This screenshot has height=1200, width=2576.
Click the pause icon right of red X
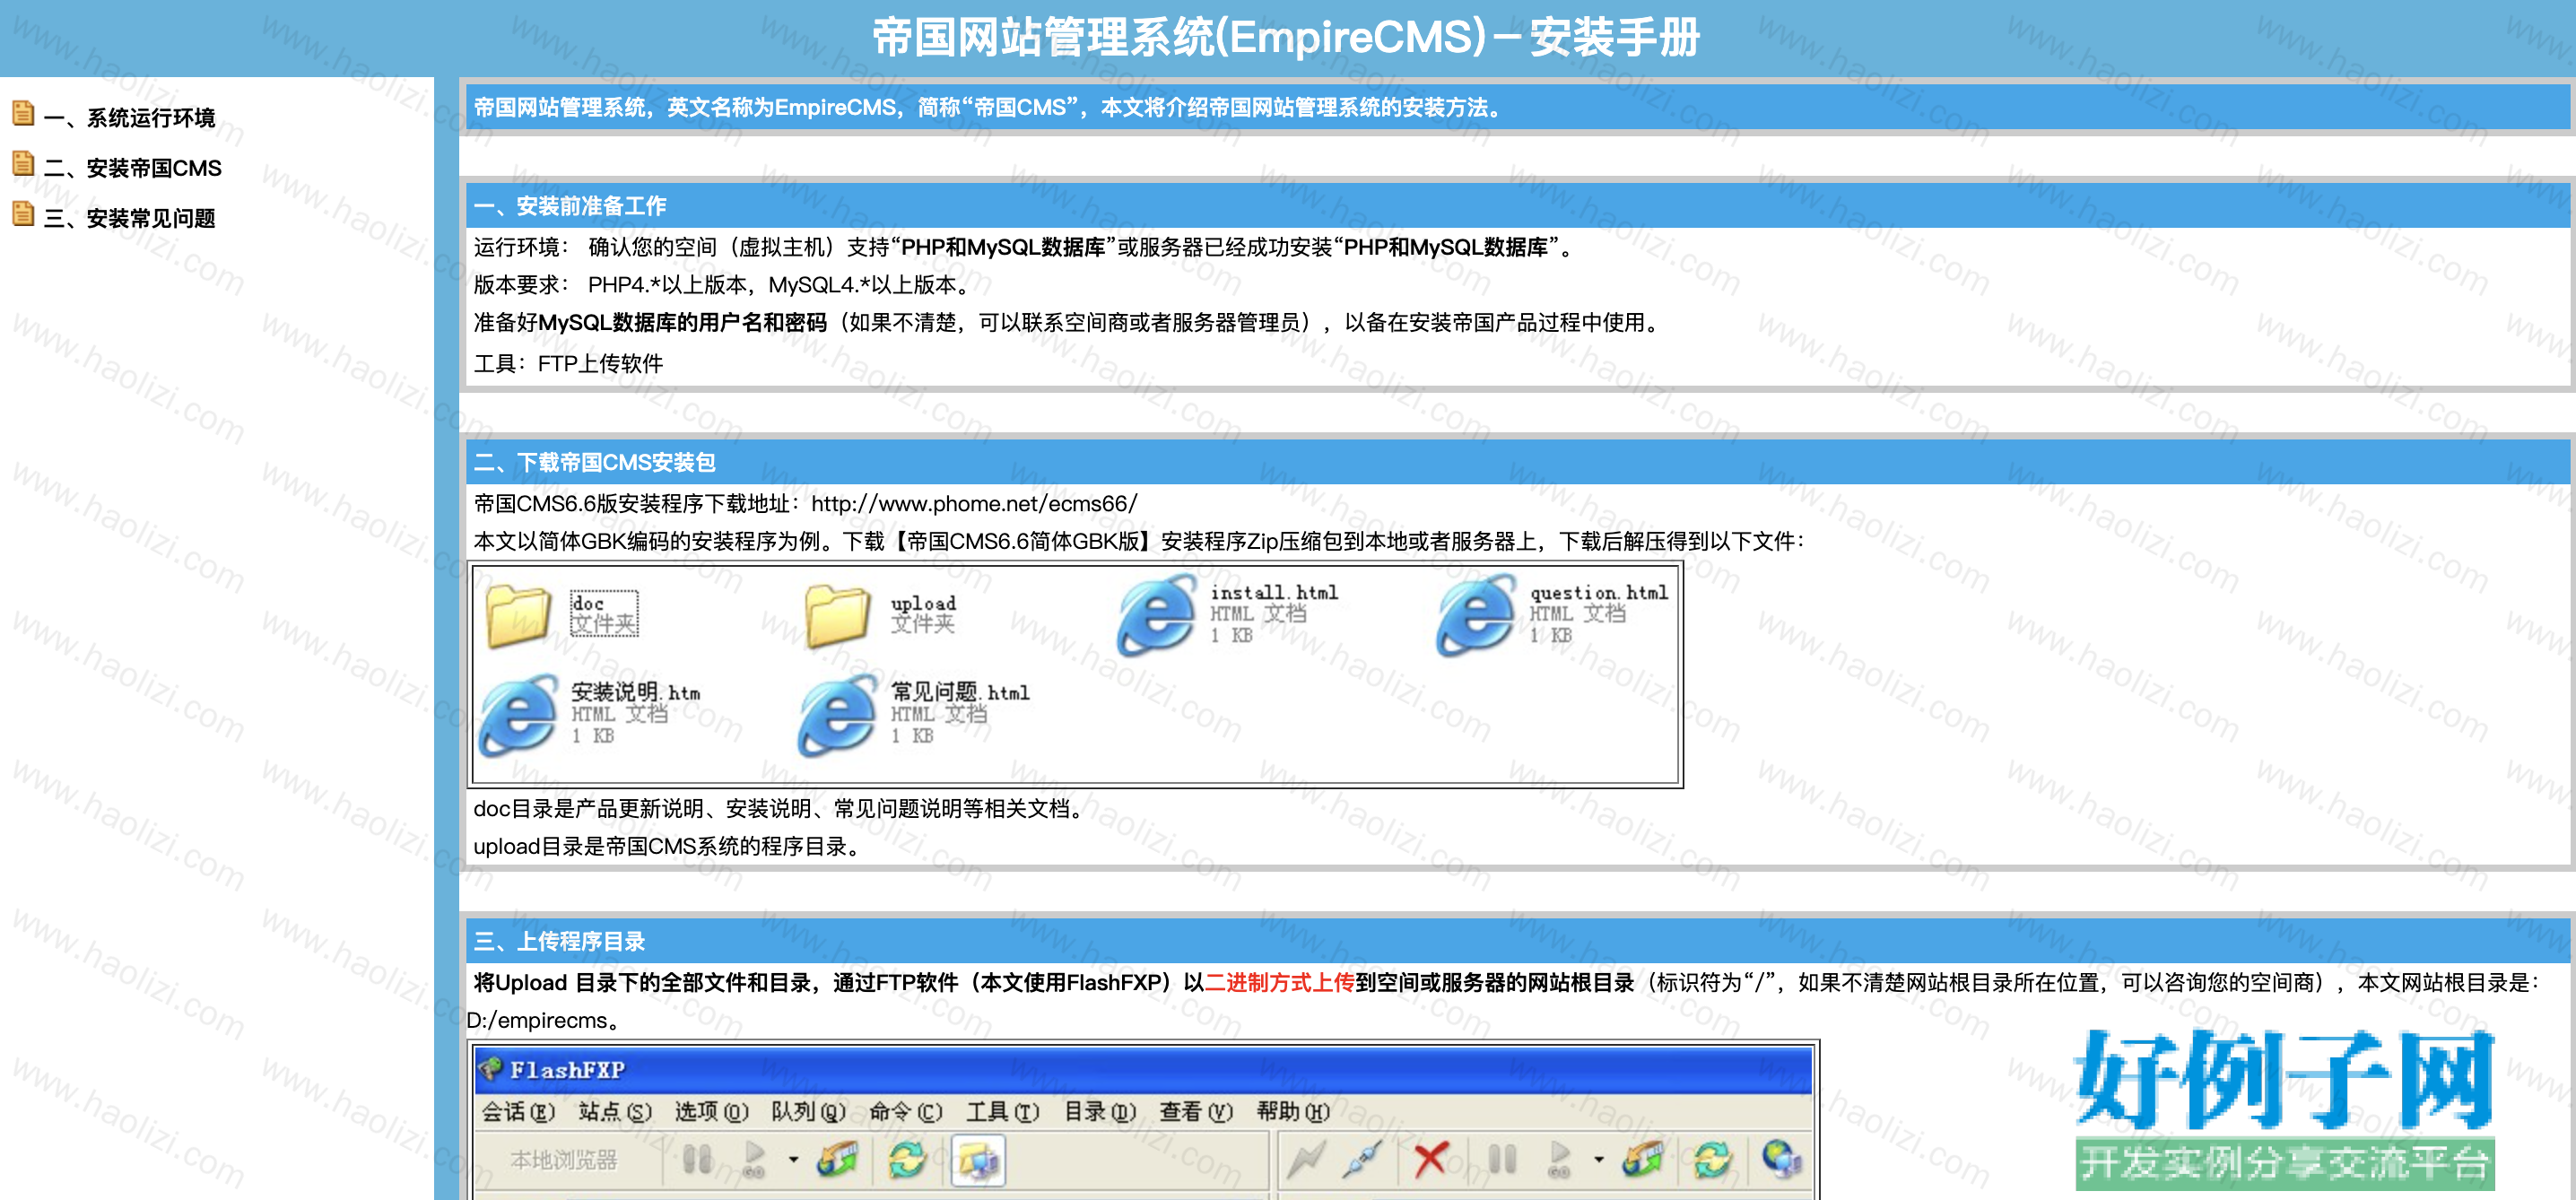pos(1502,1160)
